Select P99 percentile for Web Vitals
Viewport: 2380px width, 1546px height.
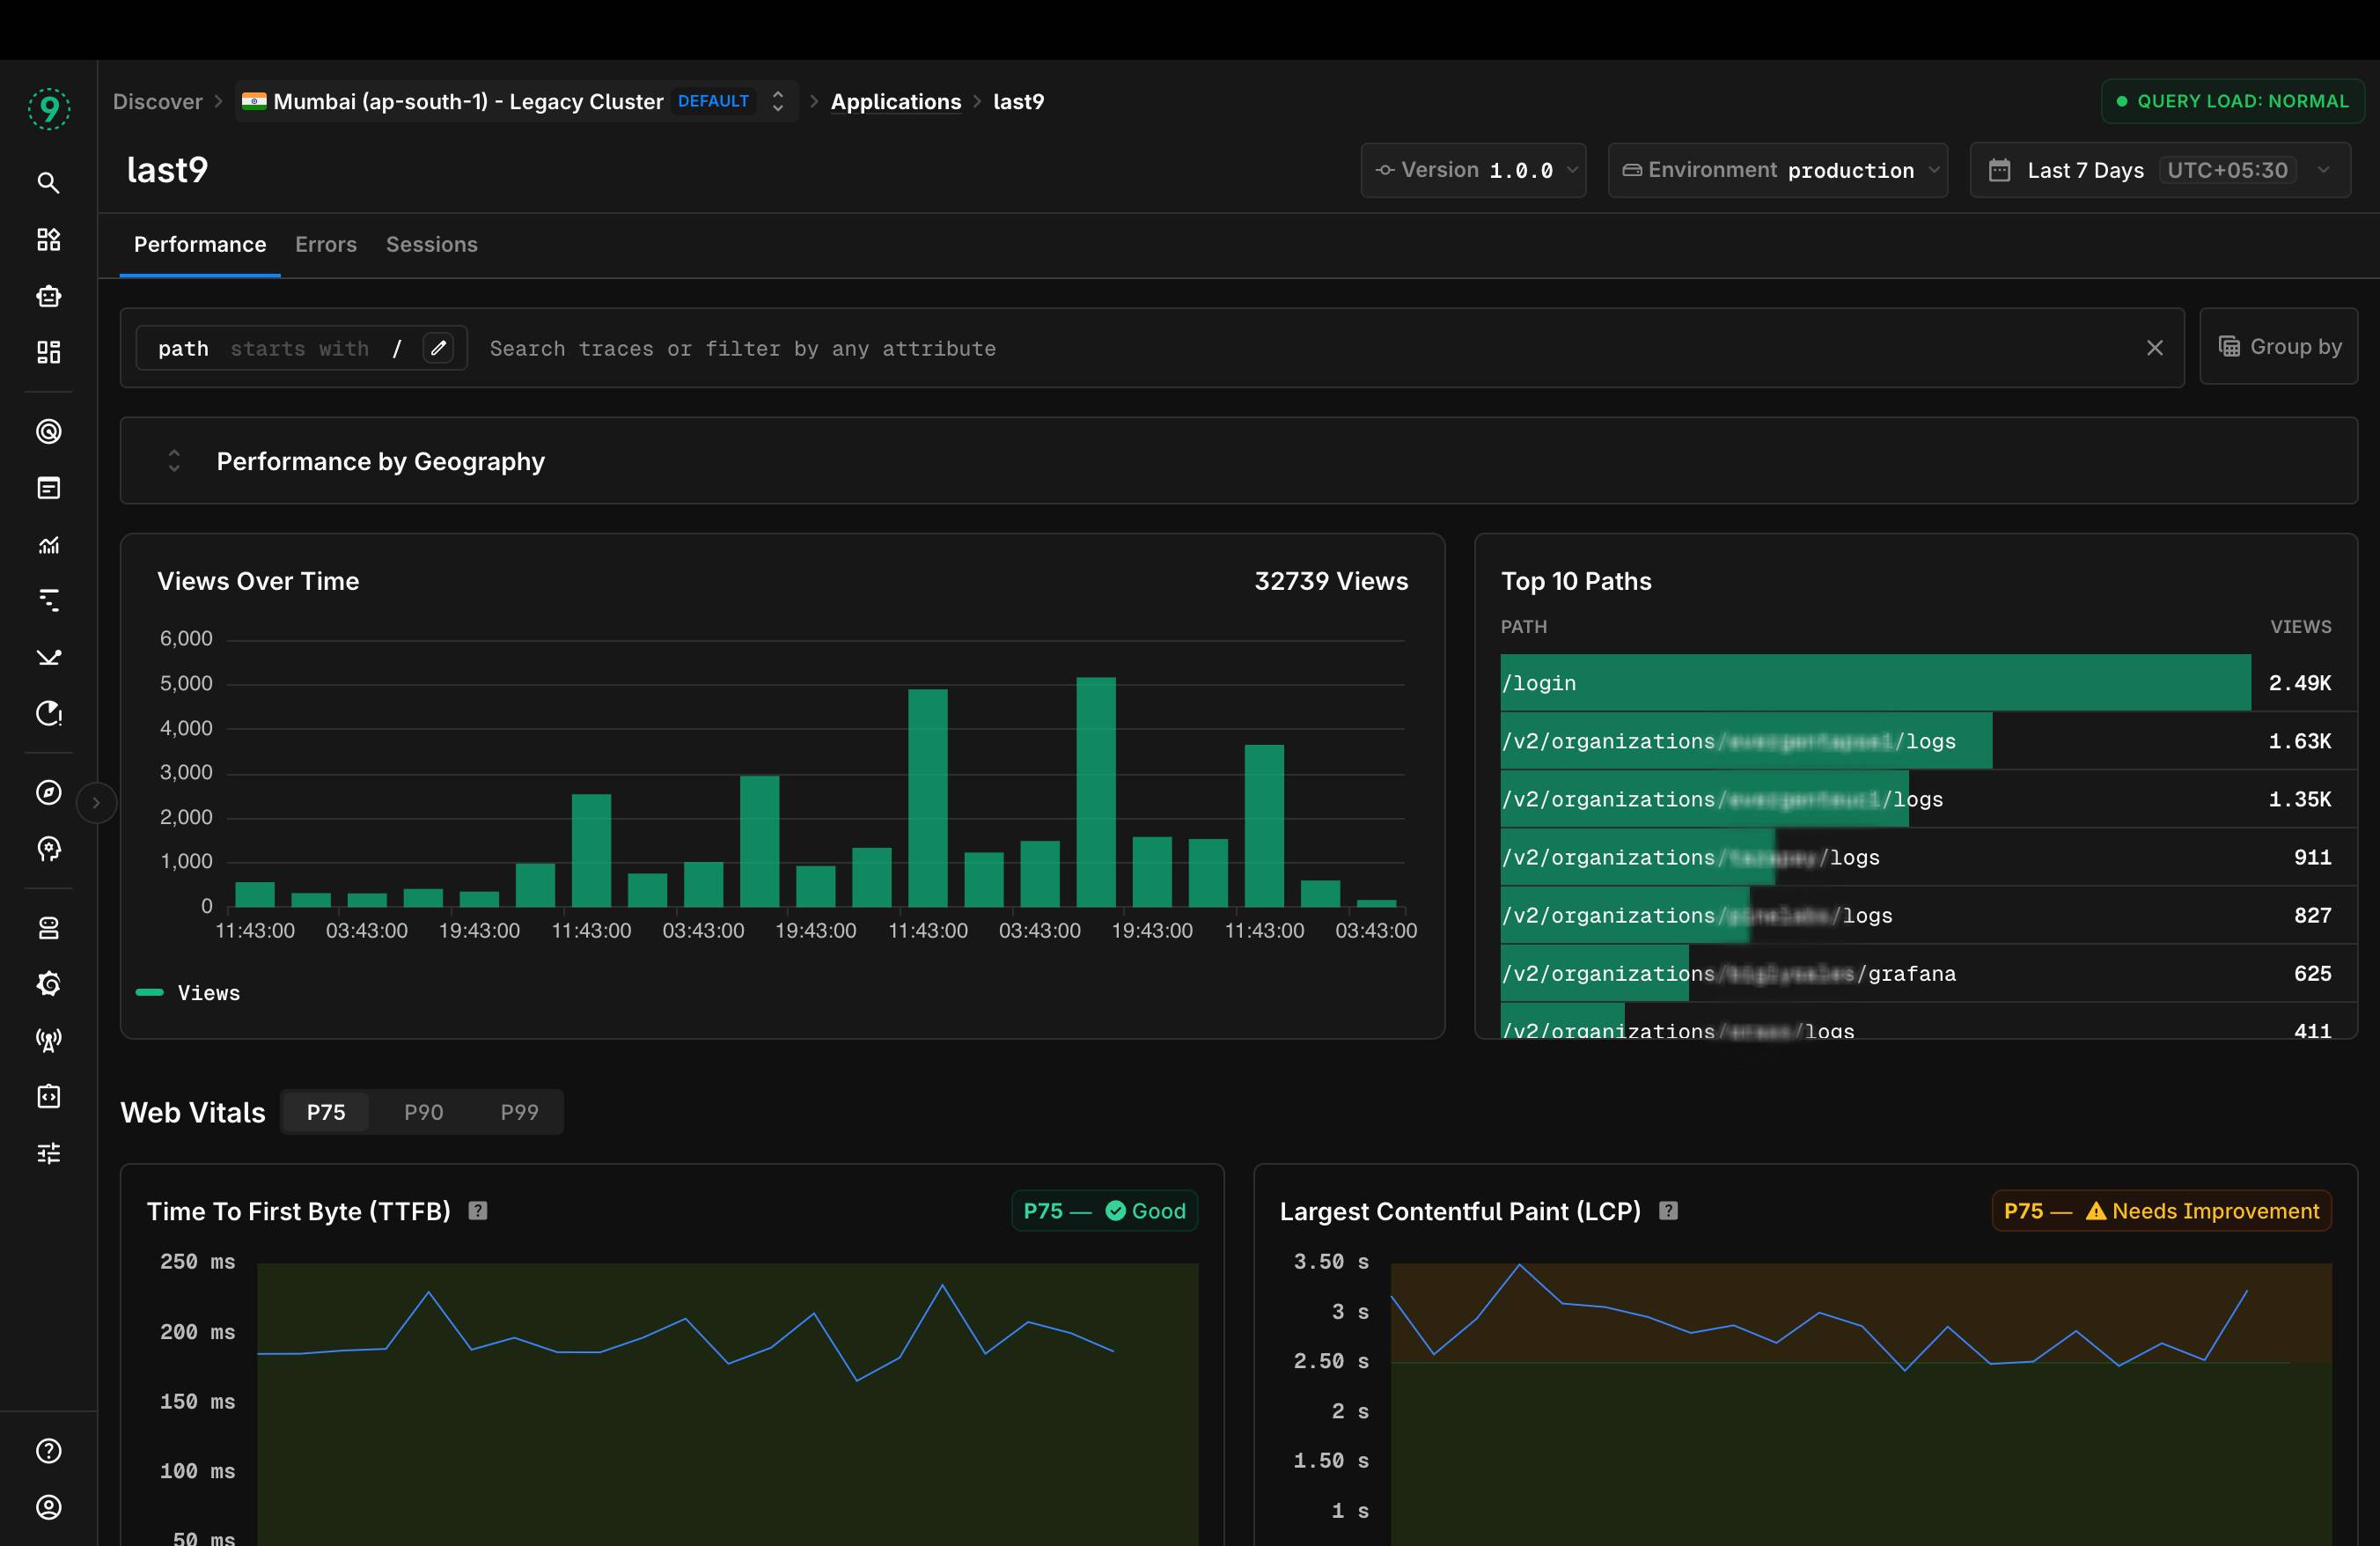coord(519,1111)
